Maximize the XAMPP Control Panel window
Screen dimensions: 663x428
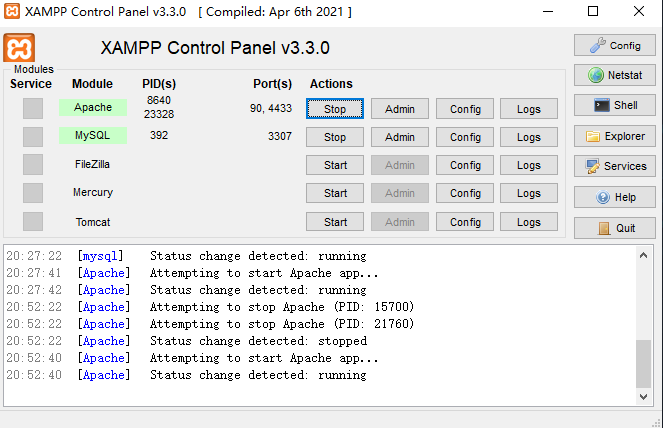pyautogui.click(x=593, y=11)
